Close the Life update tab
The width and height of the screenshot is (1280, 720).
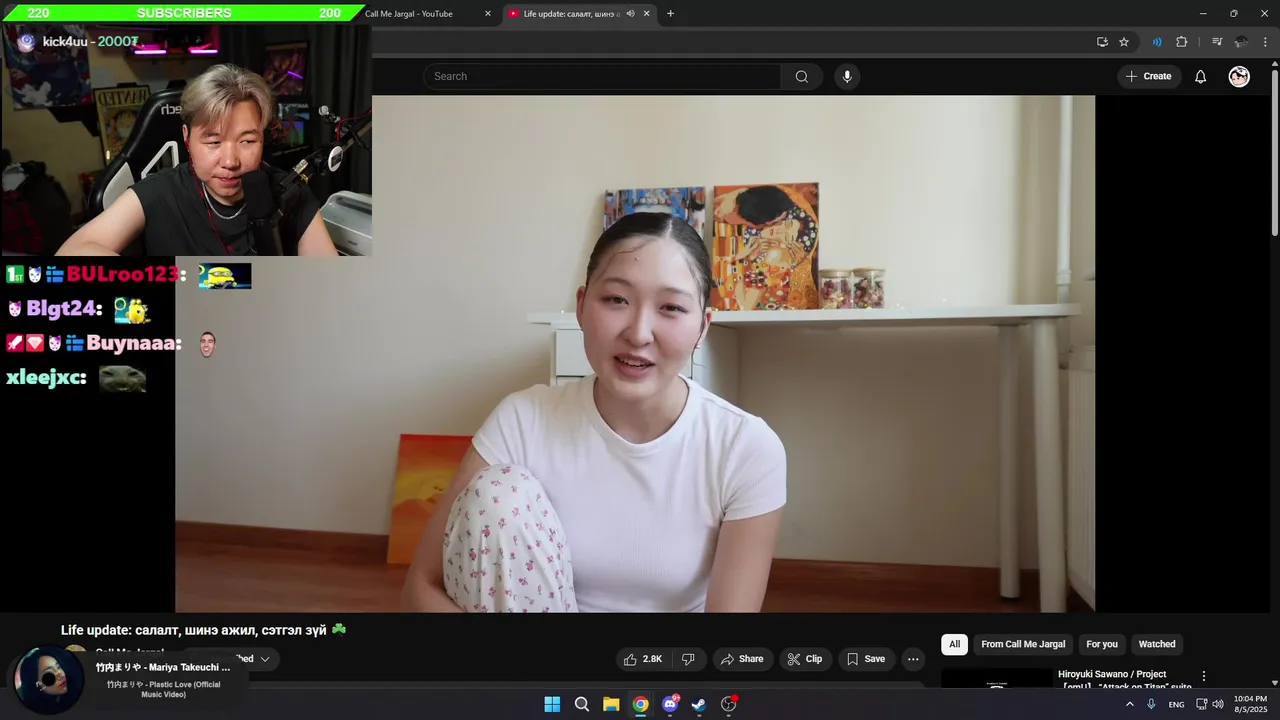coord(647,14)
